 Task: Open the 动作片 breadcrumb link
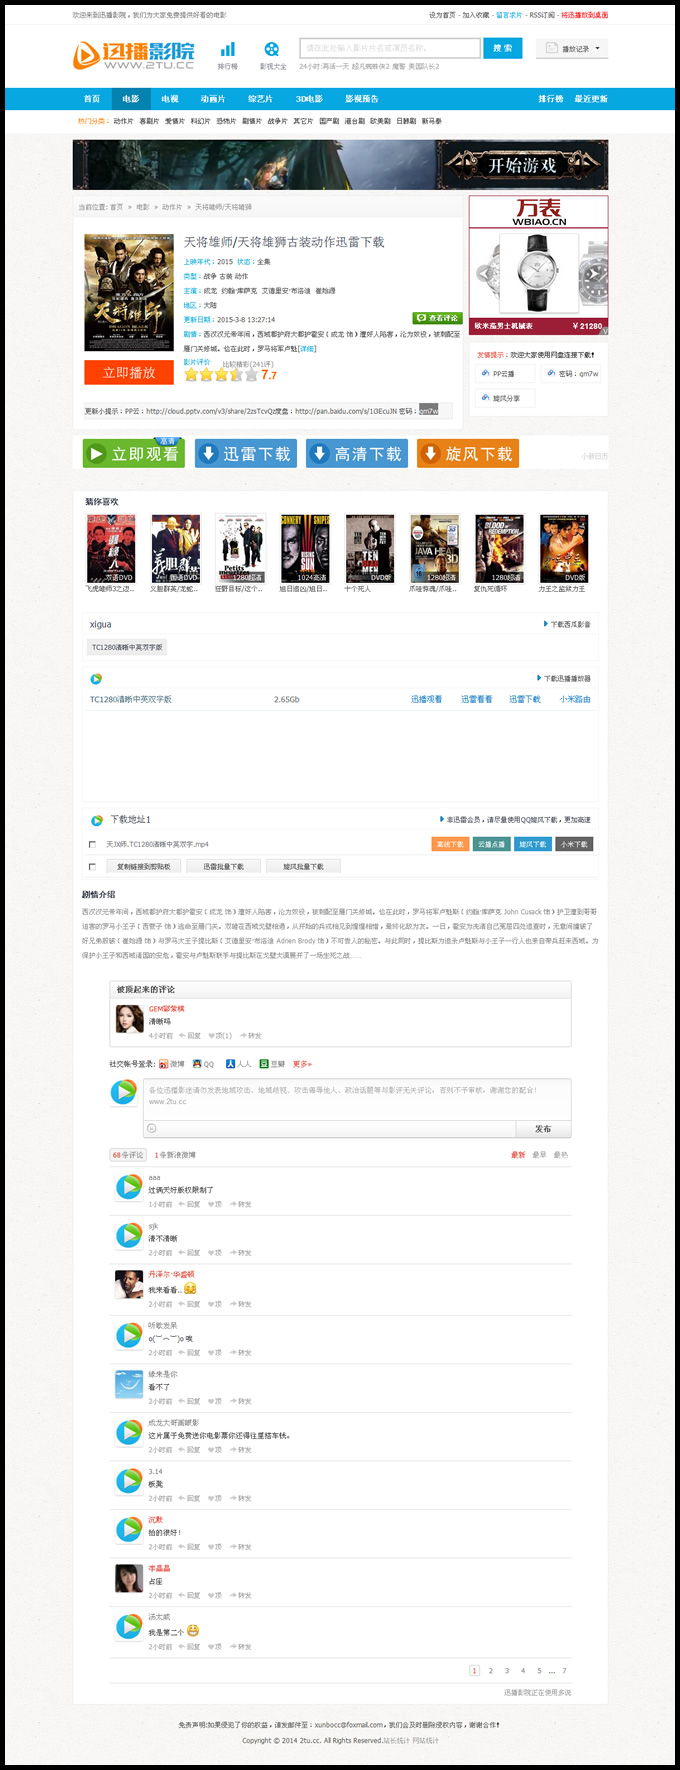(x=172, y=207)
